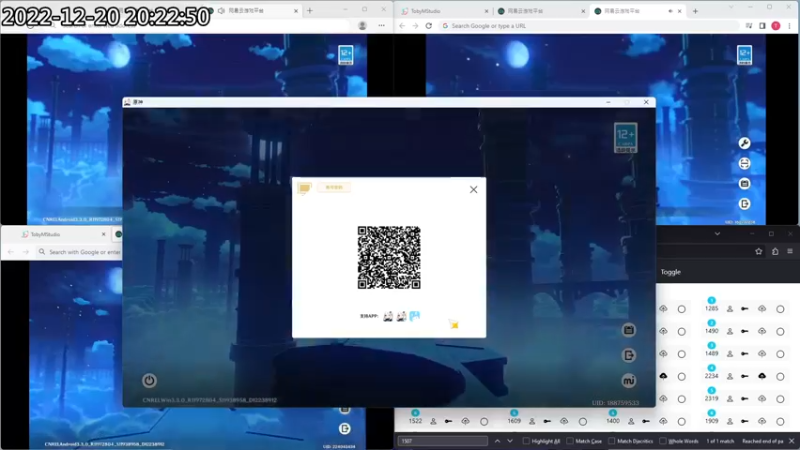
Task: Select the radio button for row 1609
Action: [583, 421]
